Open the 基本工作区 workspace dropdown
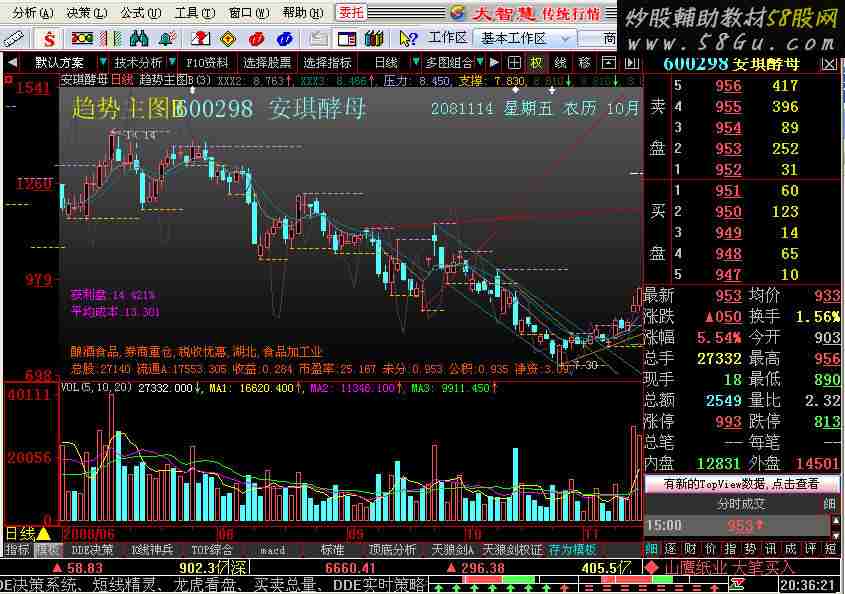845x594 pixels. click(x=523, y=38)
